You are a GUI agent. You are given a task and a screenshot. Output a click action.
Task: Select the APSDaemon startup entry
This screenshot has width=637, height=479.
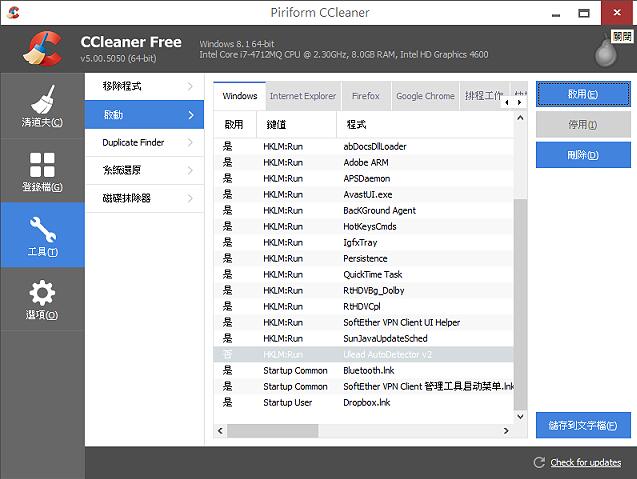point(364,178)
